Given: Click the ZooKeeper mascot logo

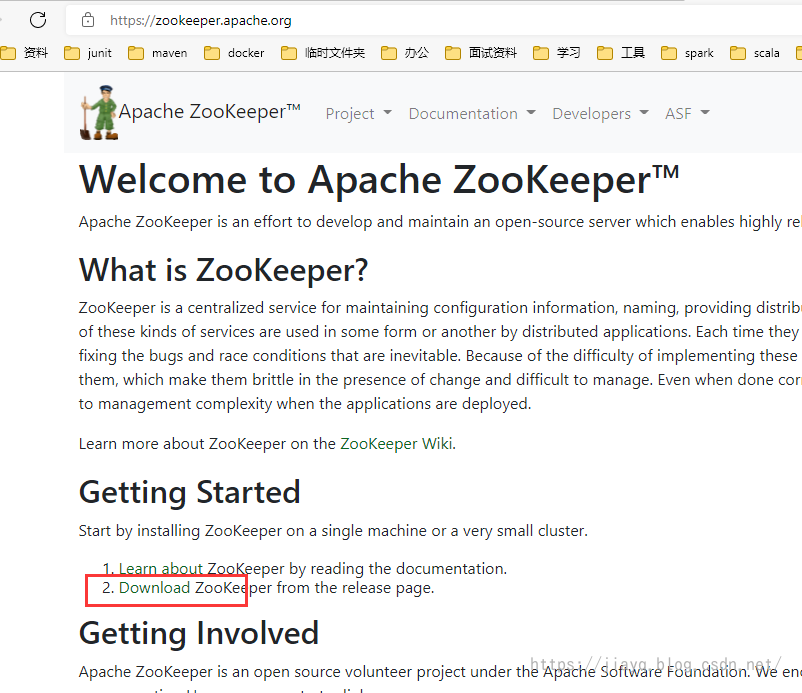Looking at the screenshot, I should pyautogui.click(x=99, y=113).
